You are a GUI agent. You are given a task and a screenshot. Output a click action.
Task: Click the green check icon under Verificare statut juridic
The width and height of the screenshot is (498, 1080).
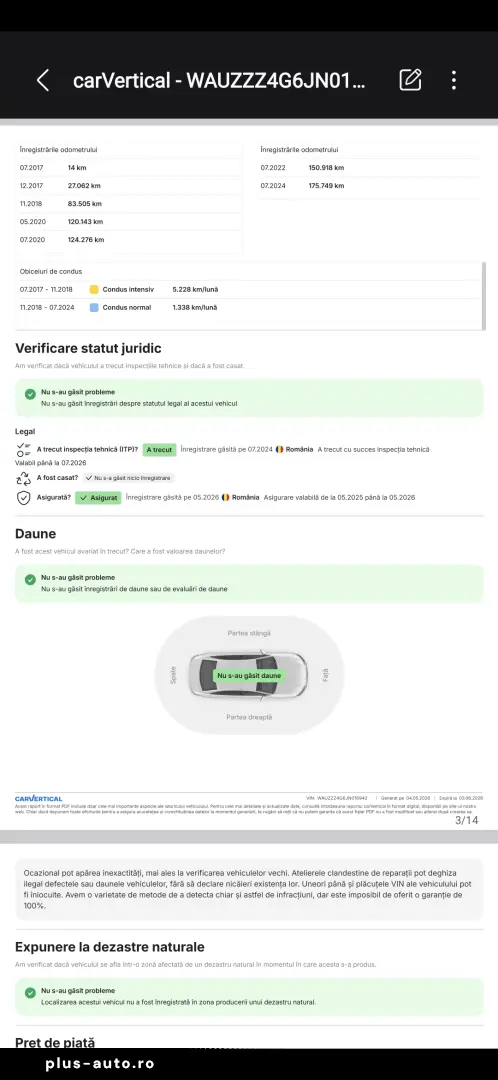[30, 395]
